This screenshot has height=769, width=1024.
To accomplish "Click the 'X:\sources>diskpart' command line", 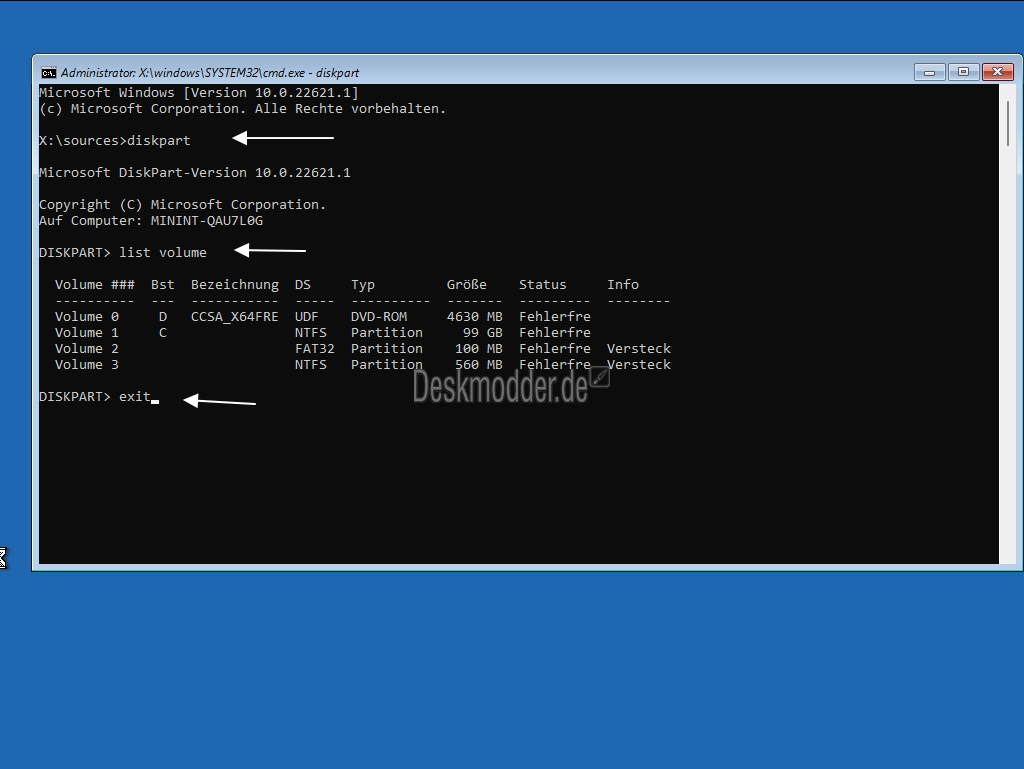I will pos(115,140).
